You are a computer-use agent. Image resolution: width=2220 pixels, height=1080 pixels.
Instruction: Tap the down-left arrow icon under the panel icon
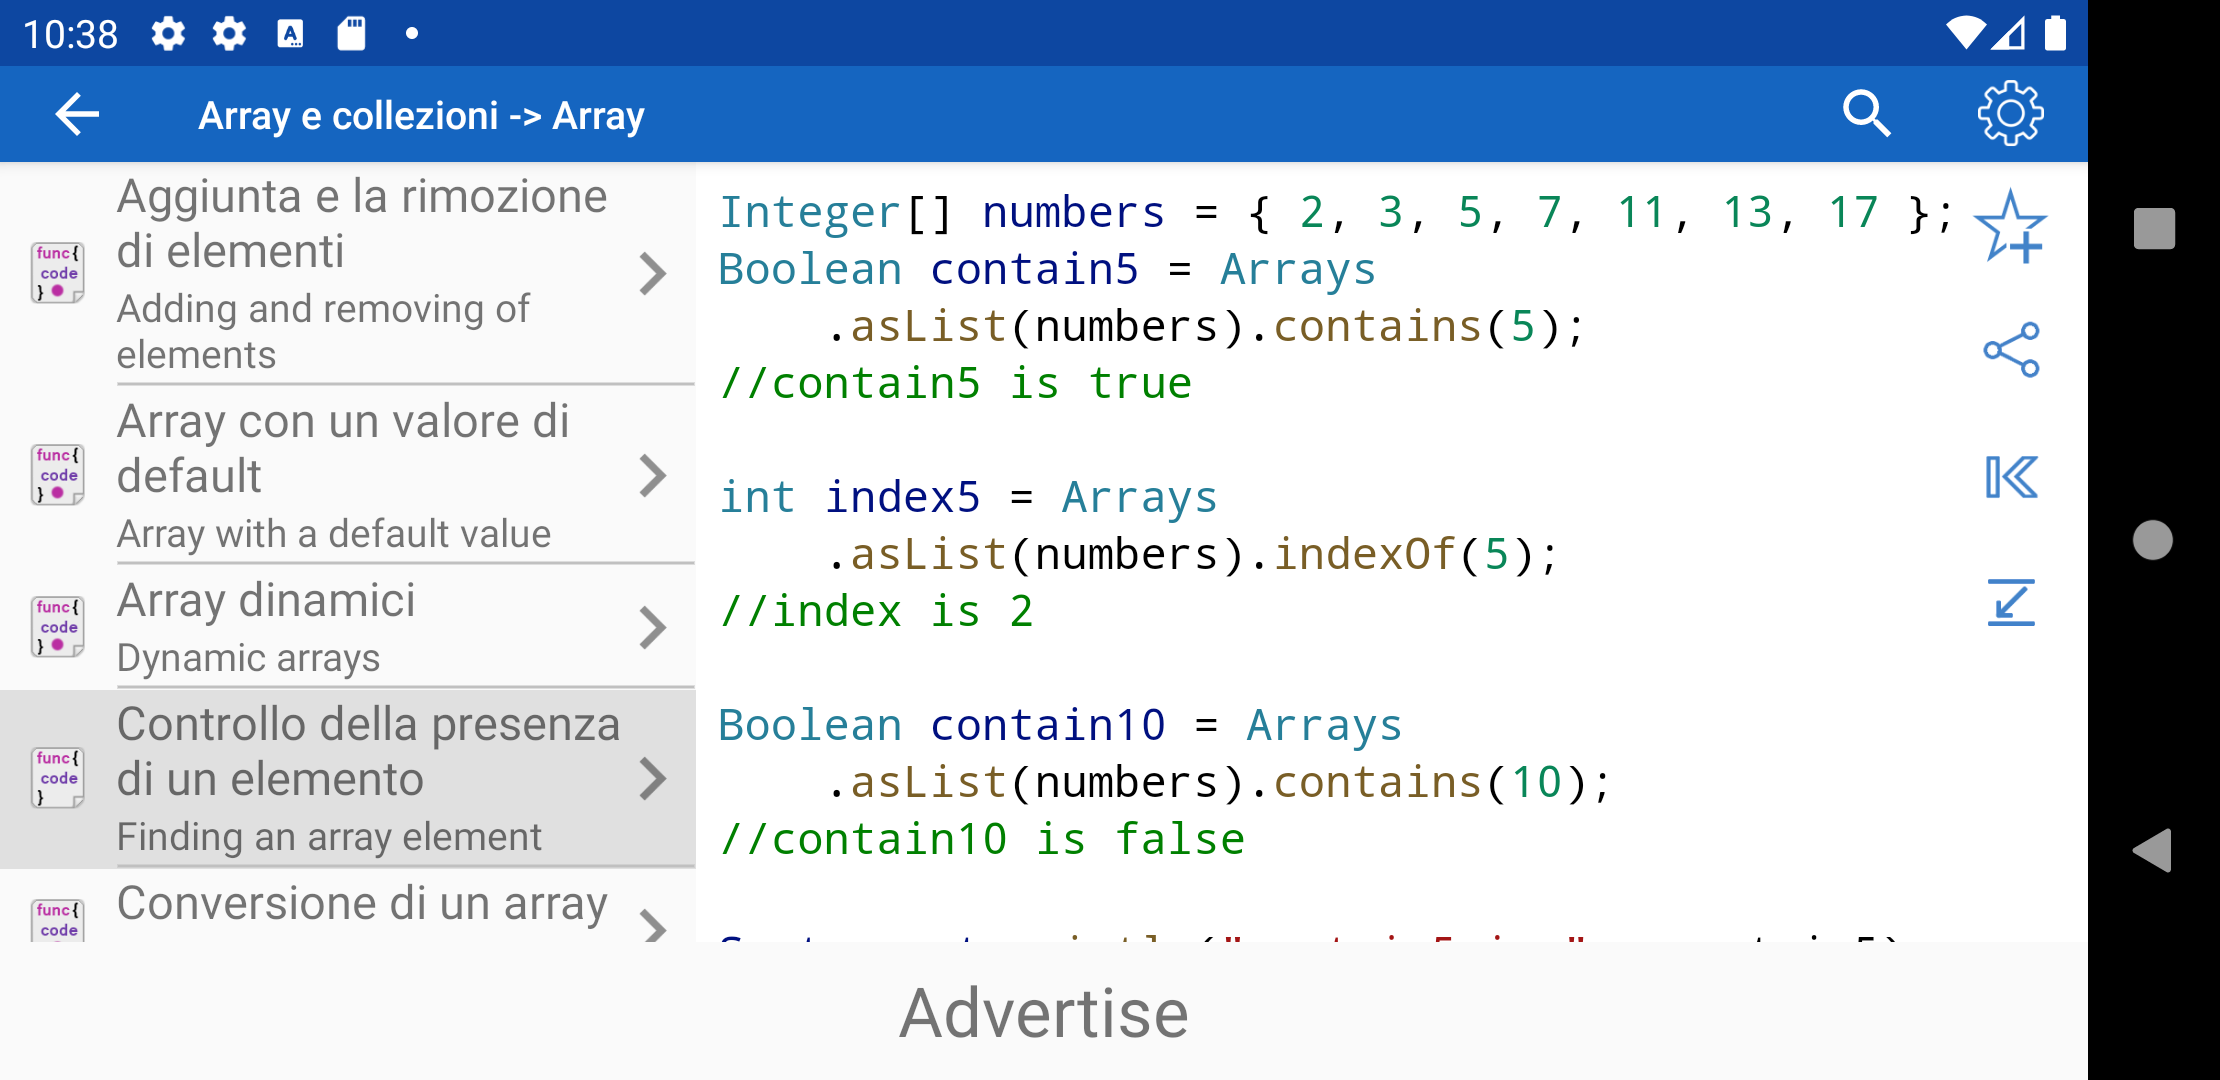pos(2010,602)
